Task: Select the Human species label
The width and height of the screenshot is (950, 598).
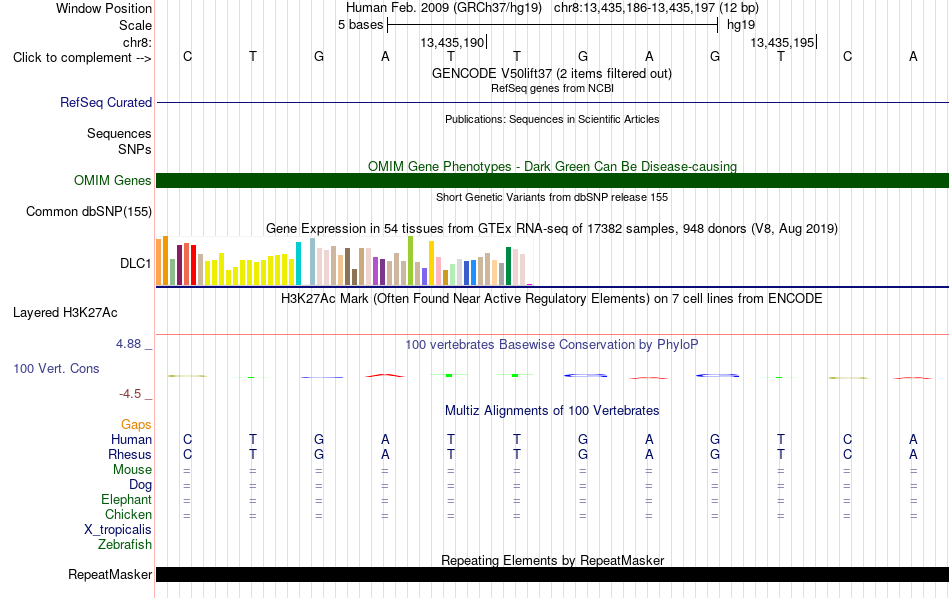Action: [131, 439]
